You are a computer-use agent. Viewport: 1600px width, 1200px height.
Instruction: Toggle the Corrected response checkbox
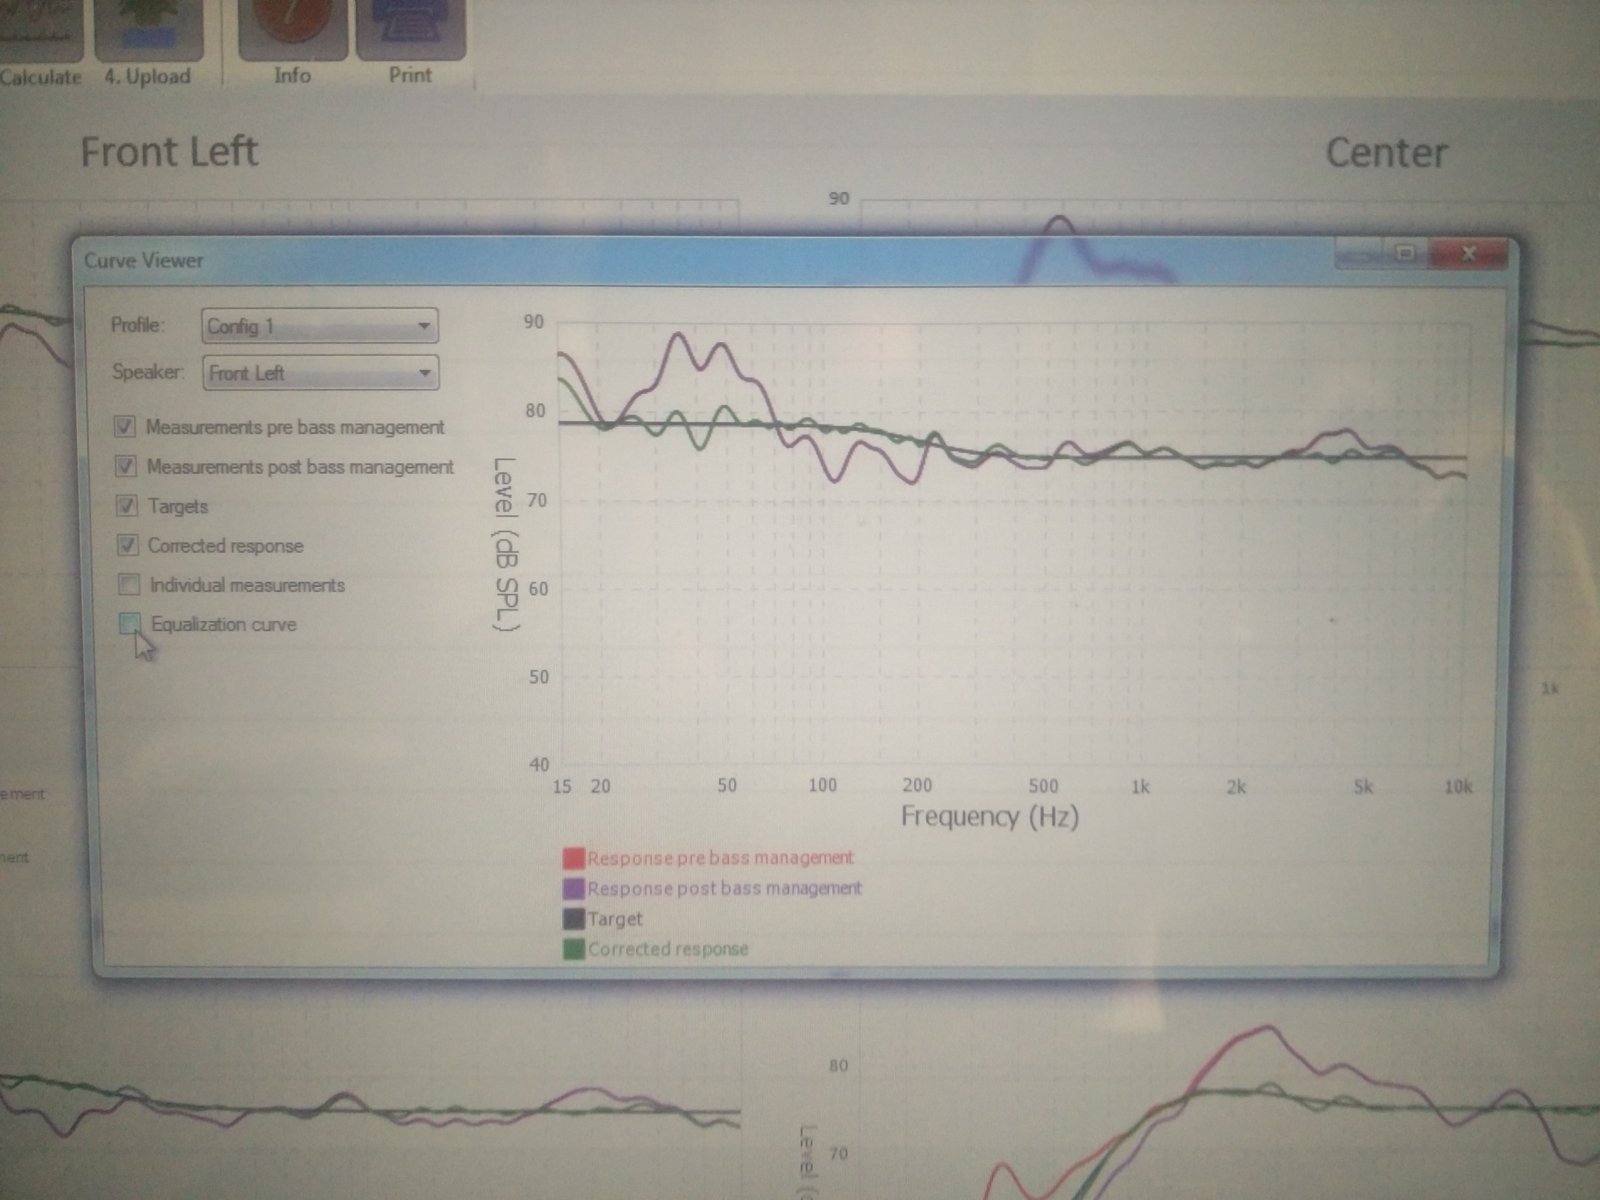(x=128, y=546)
